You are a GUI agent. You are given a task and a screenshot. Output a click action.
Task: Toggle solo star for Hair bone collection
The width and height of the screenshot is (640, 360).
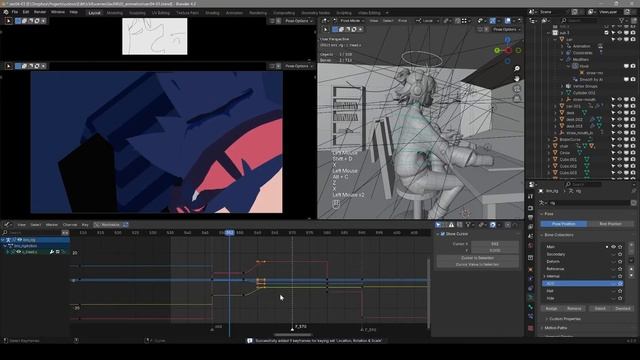point(620,291)
